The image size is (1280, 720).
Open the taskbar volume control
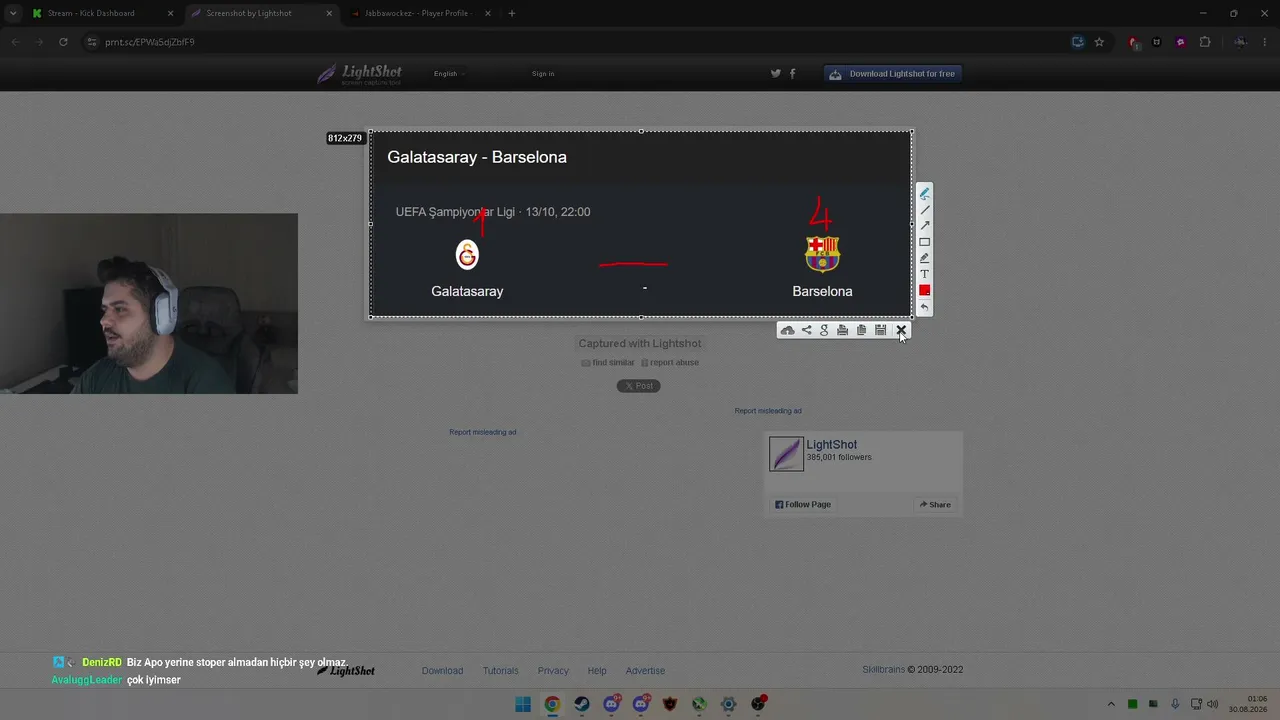click(x=1212, y=704)
